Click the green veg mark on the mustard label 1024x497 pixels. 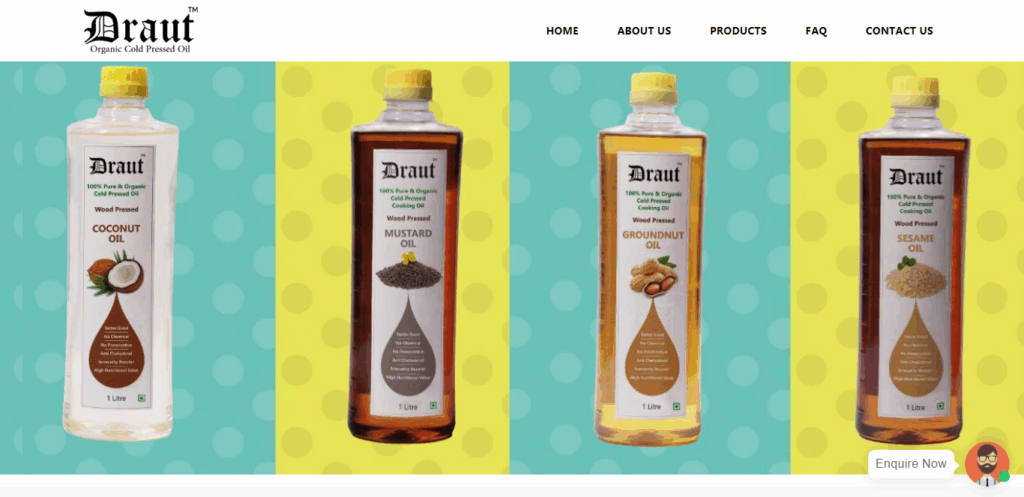click(x=432, y=406)
